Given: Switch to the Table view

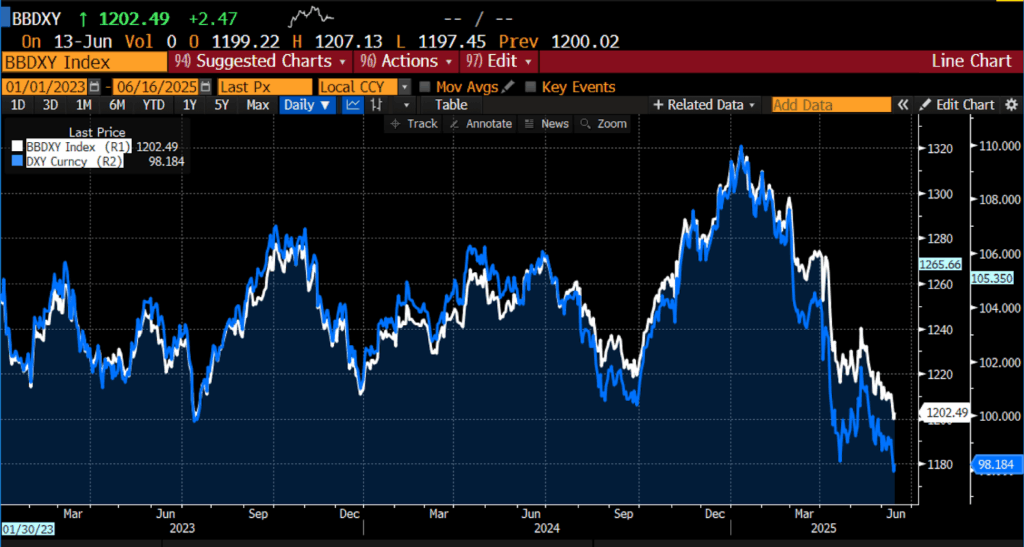Looking at the screenshot, I should click(451, 105).
